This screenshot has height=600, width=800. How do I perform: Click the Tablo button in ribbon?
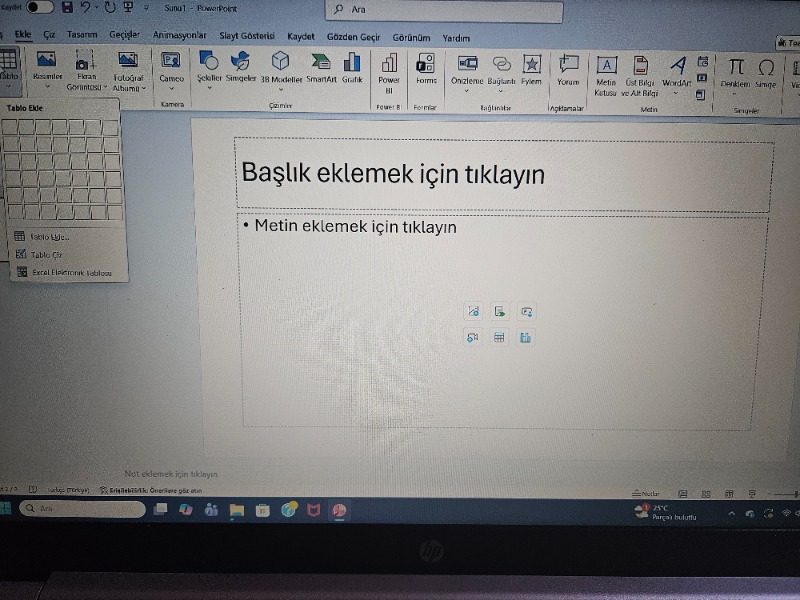(x=9, y=69)
